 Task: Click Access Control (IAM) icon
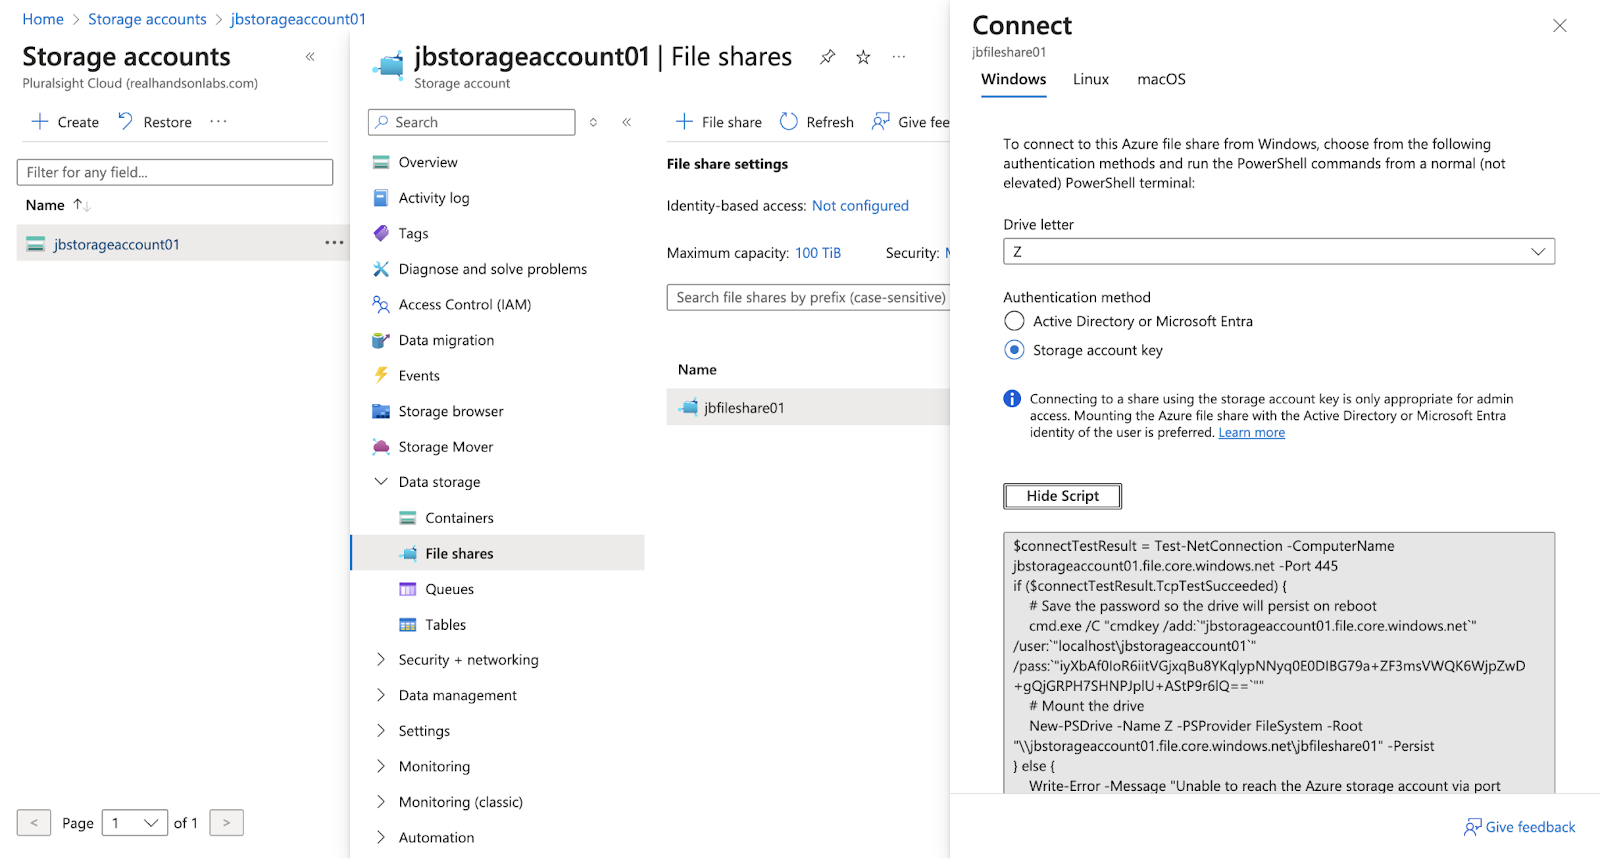[x=380, y=304]
